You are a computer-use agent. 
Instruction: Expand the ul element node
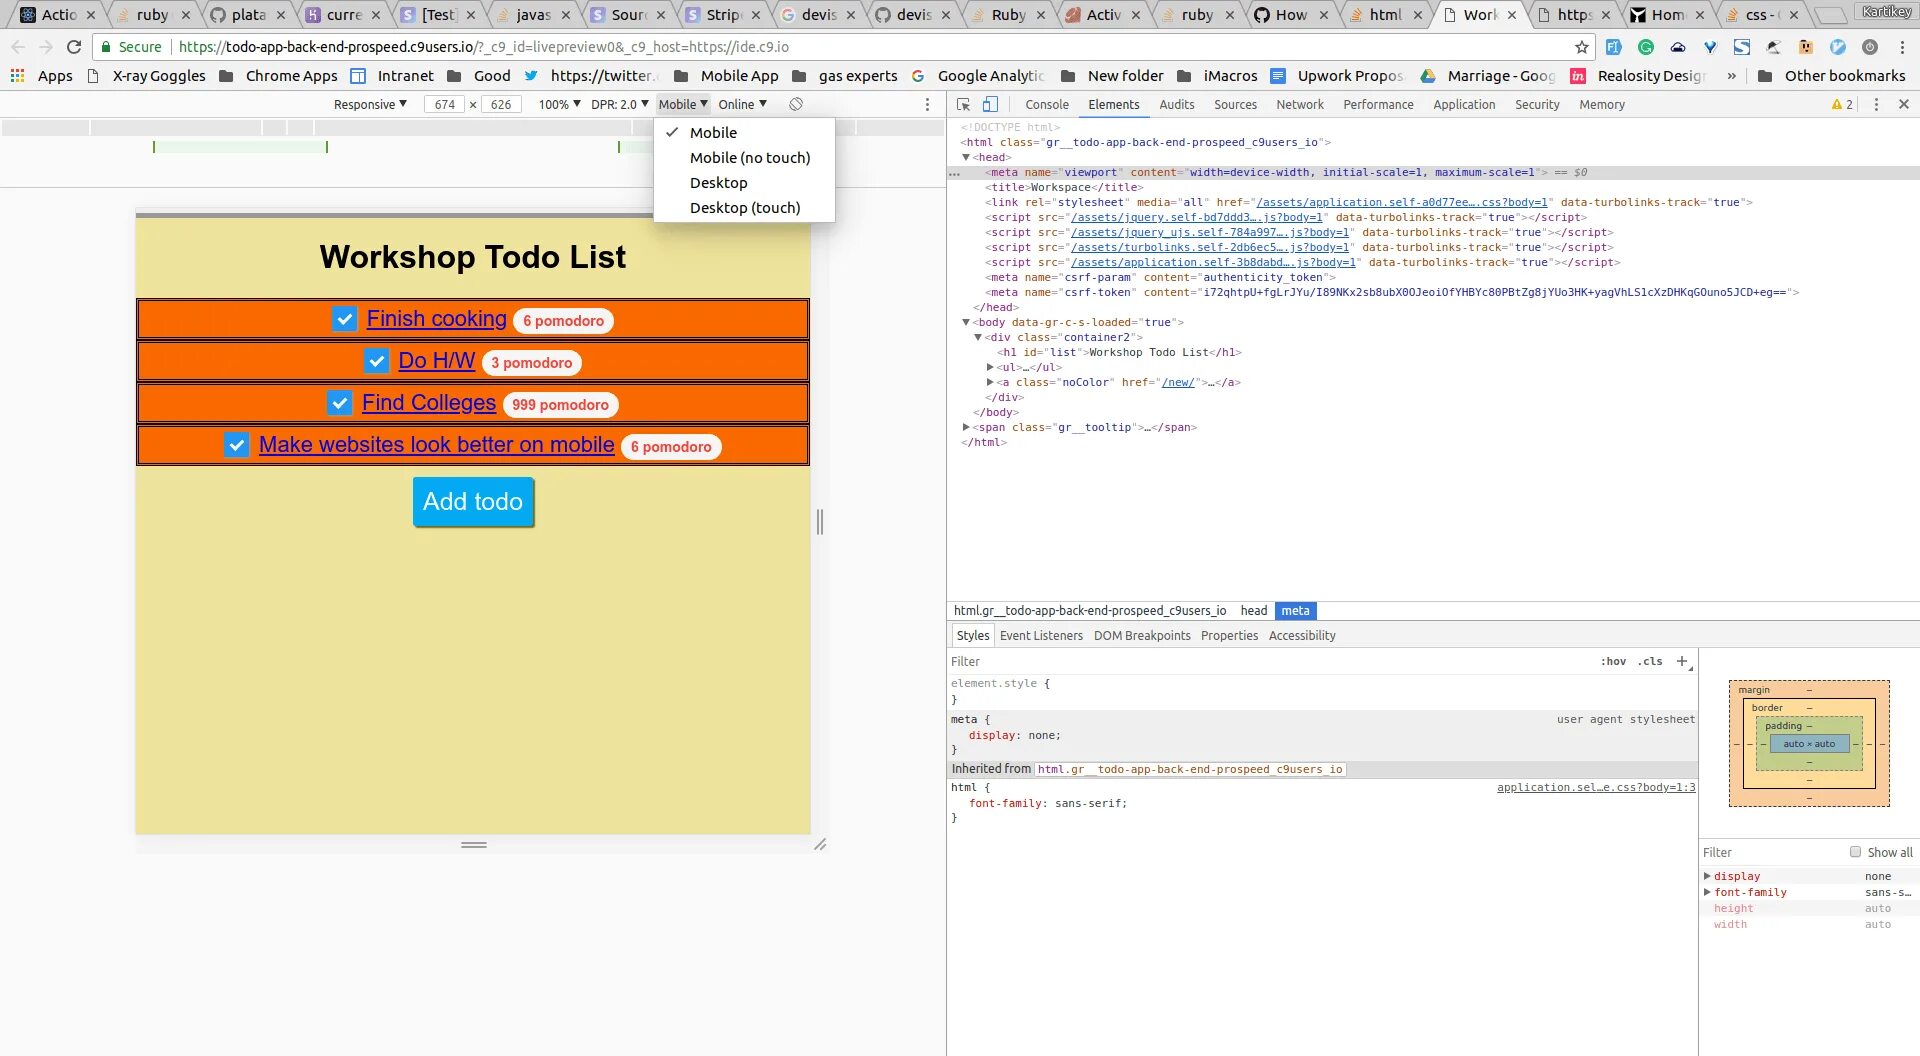coord(990,367)
